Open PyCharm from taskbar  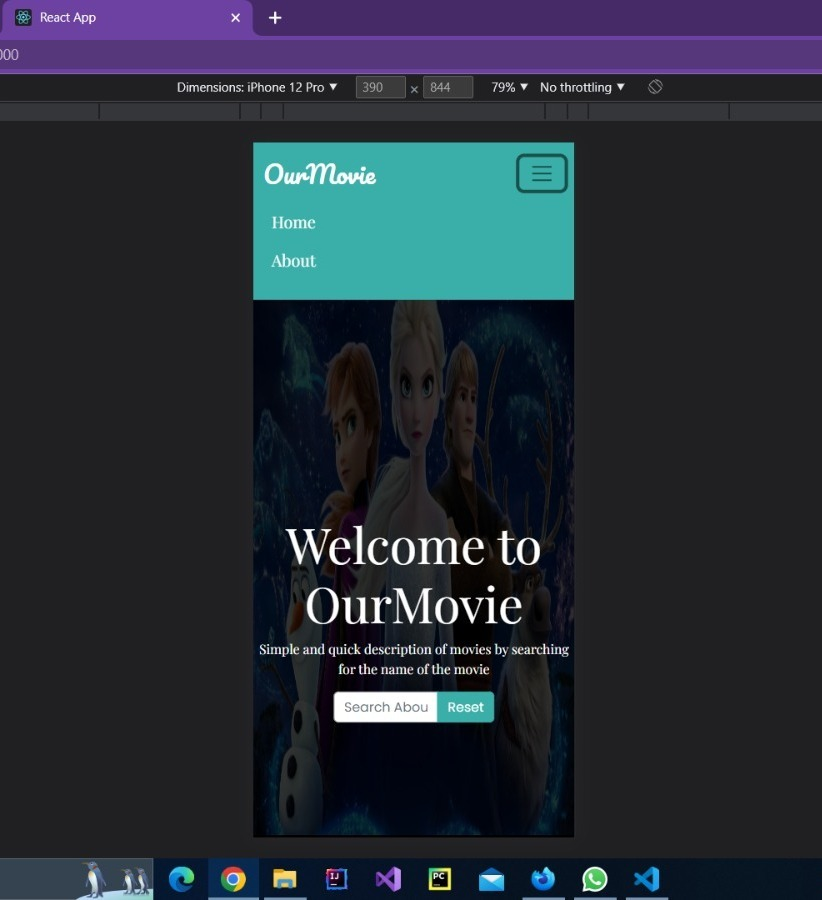(440, 879)
